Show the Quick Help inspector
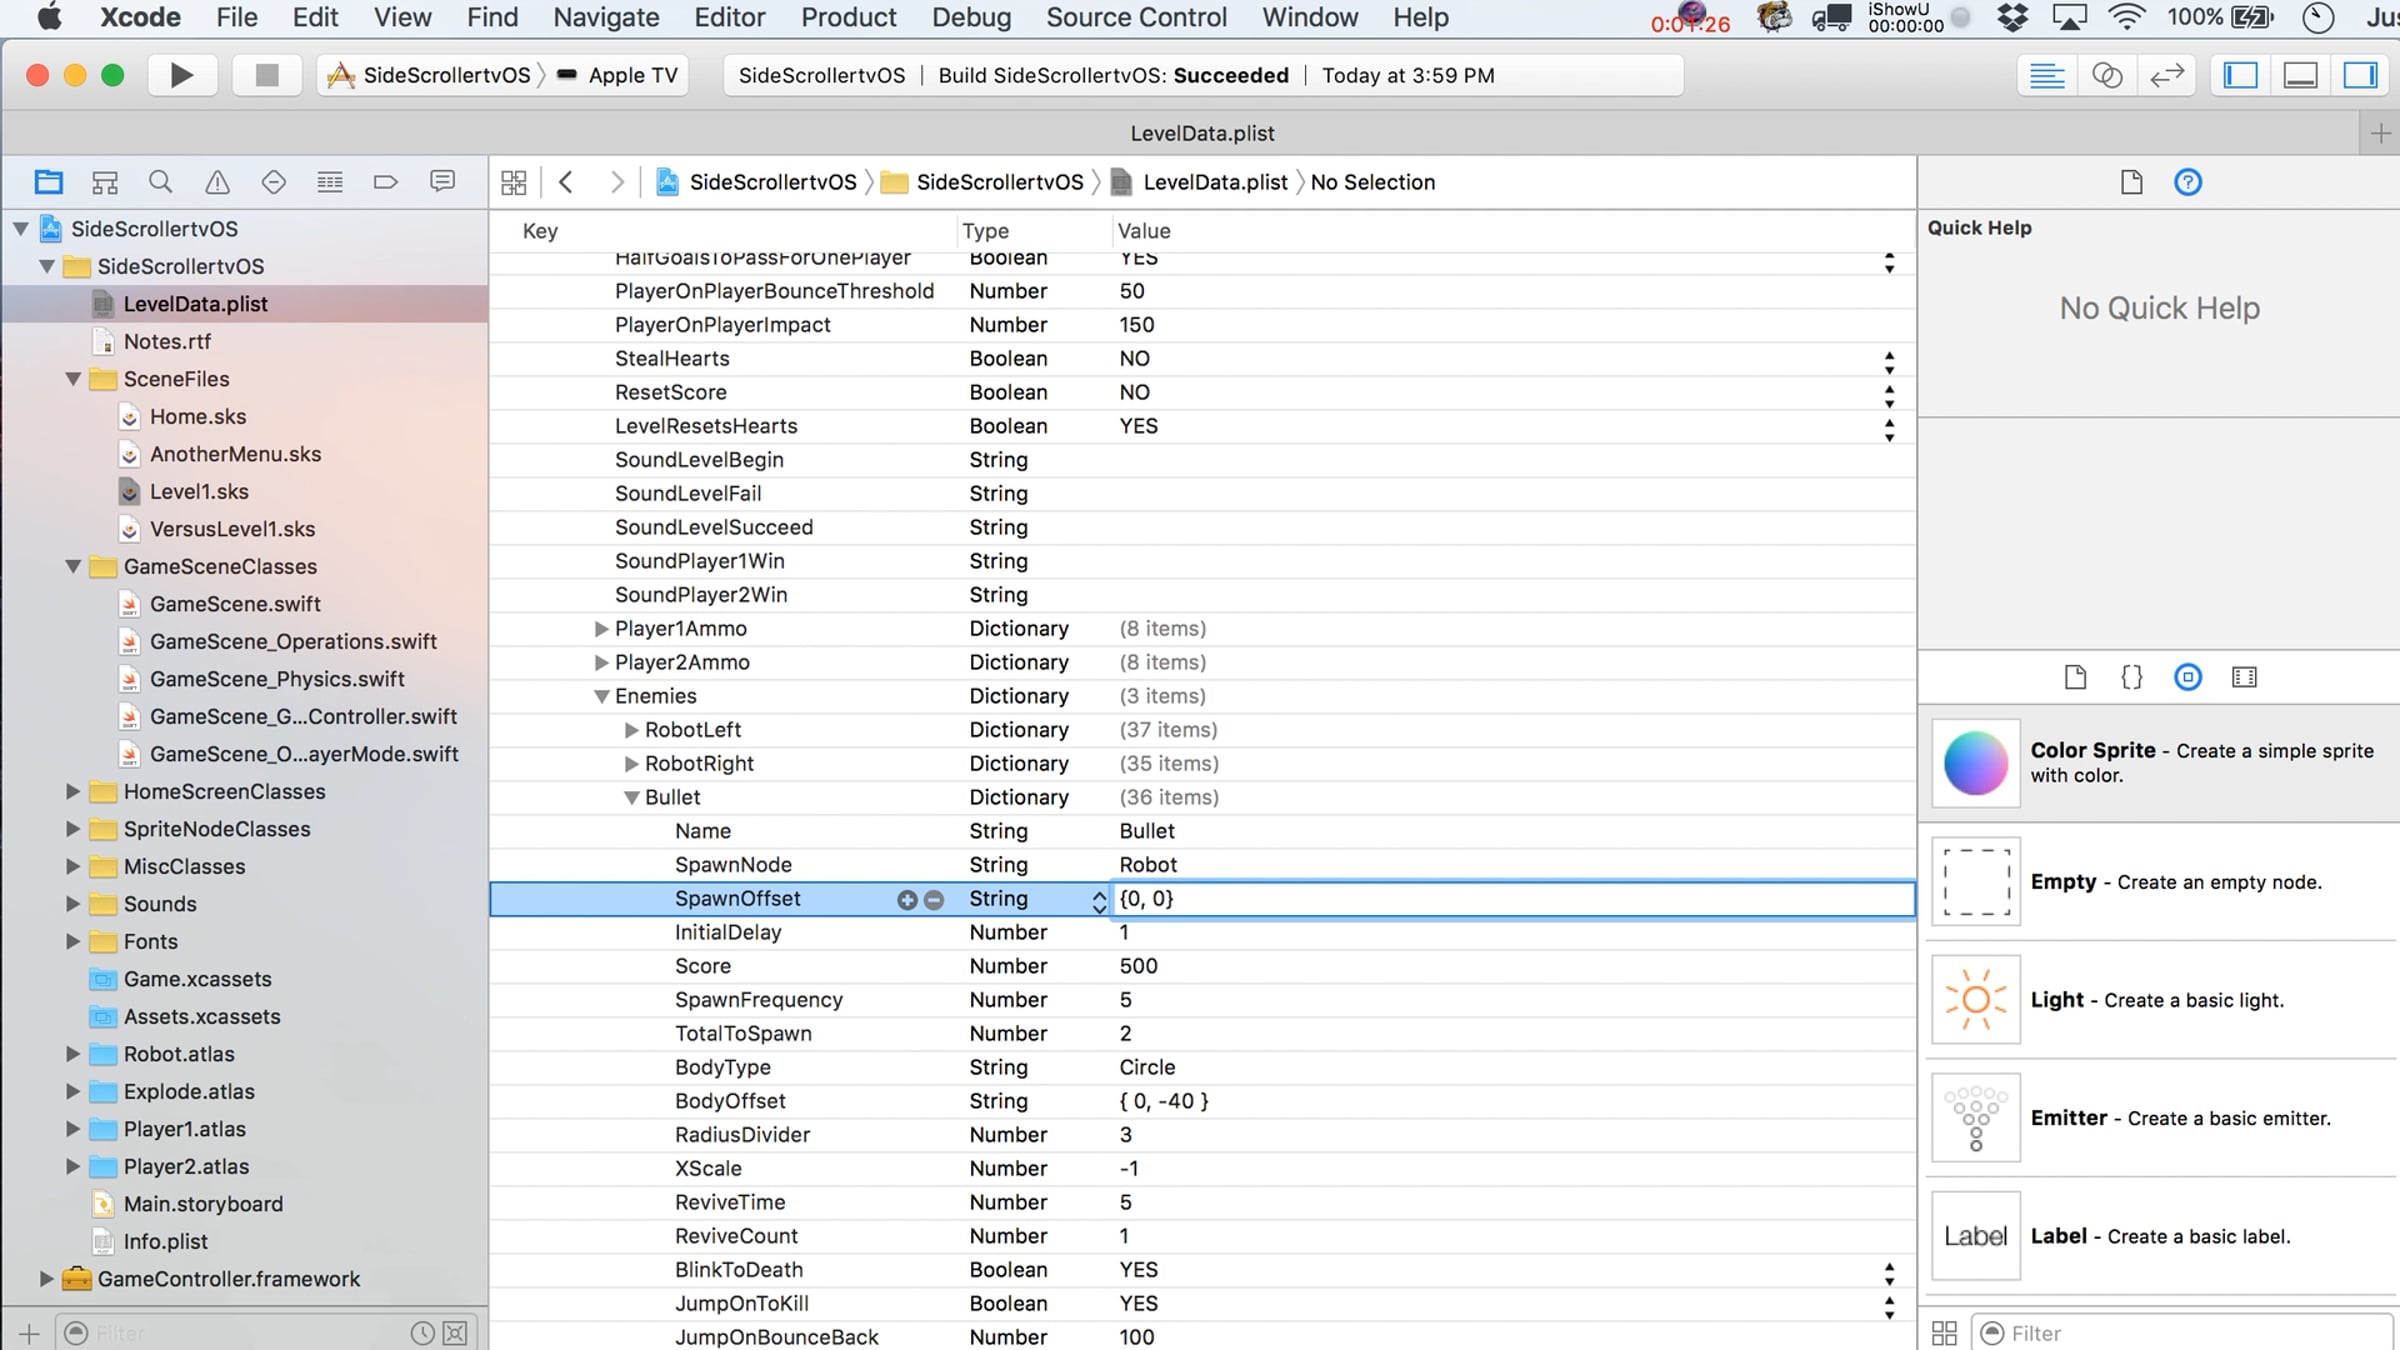The image size is (2400, 1350). pyautogui.click(x=2188, y=182)
